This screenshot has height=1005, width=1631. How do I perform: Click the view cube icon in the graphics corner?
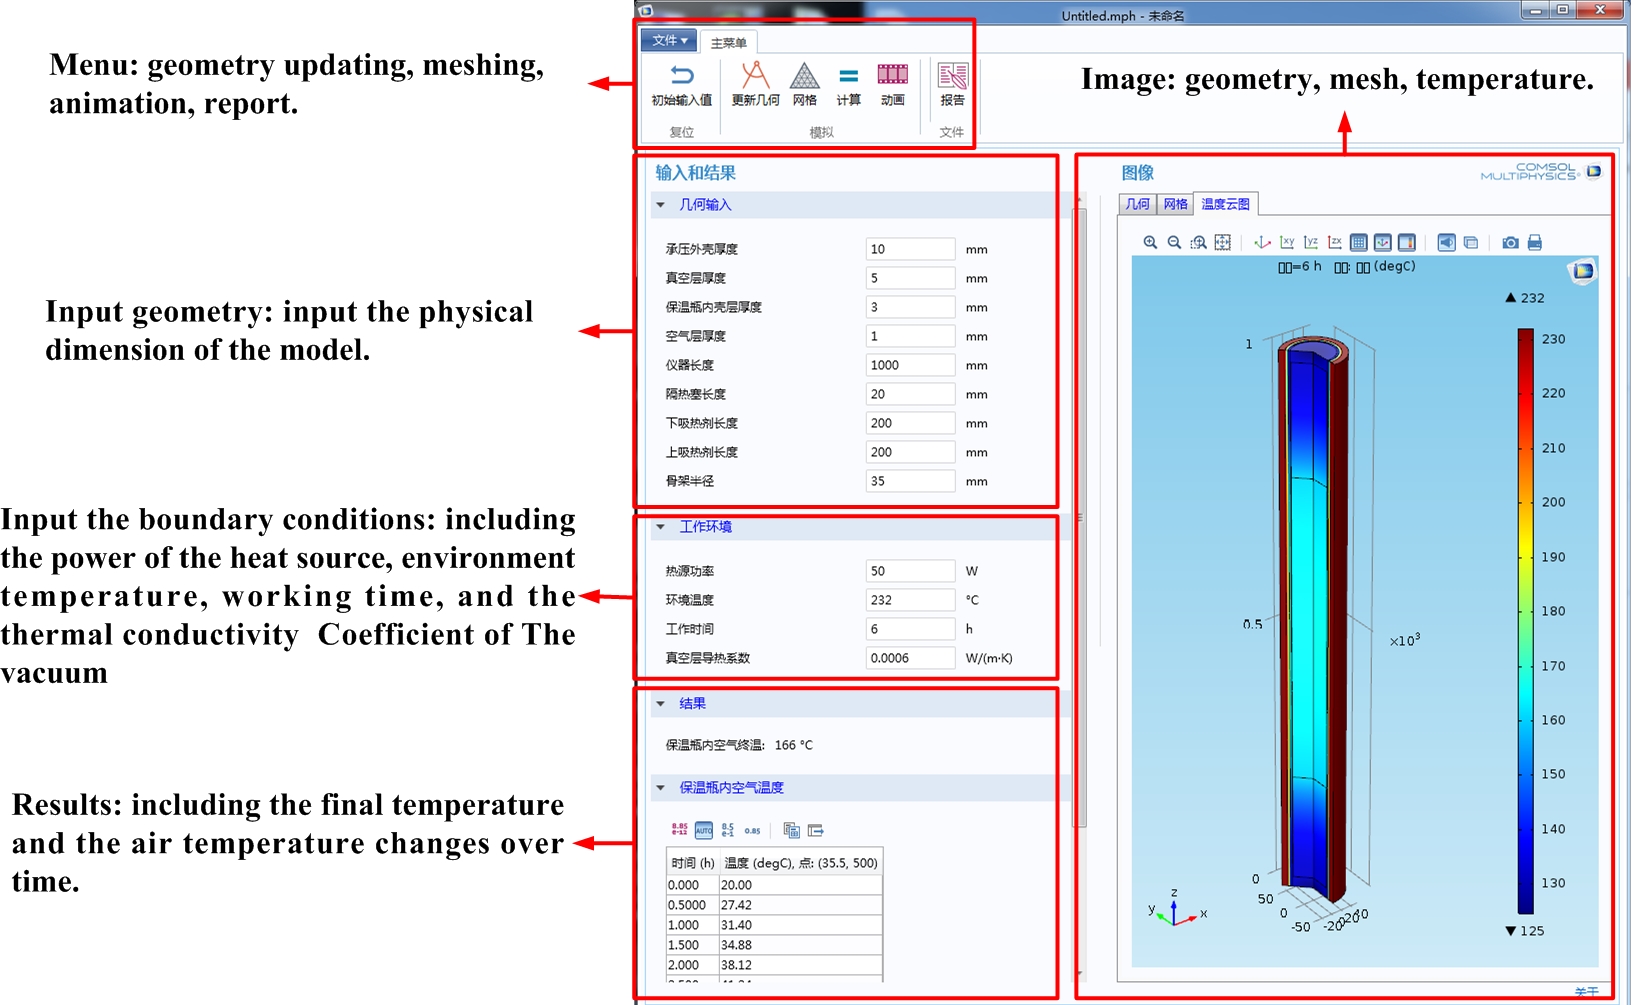1583,270
